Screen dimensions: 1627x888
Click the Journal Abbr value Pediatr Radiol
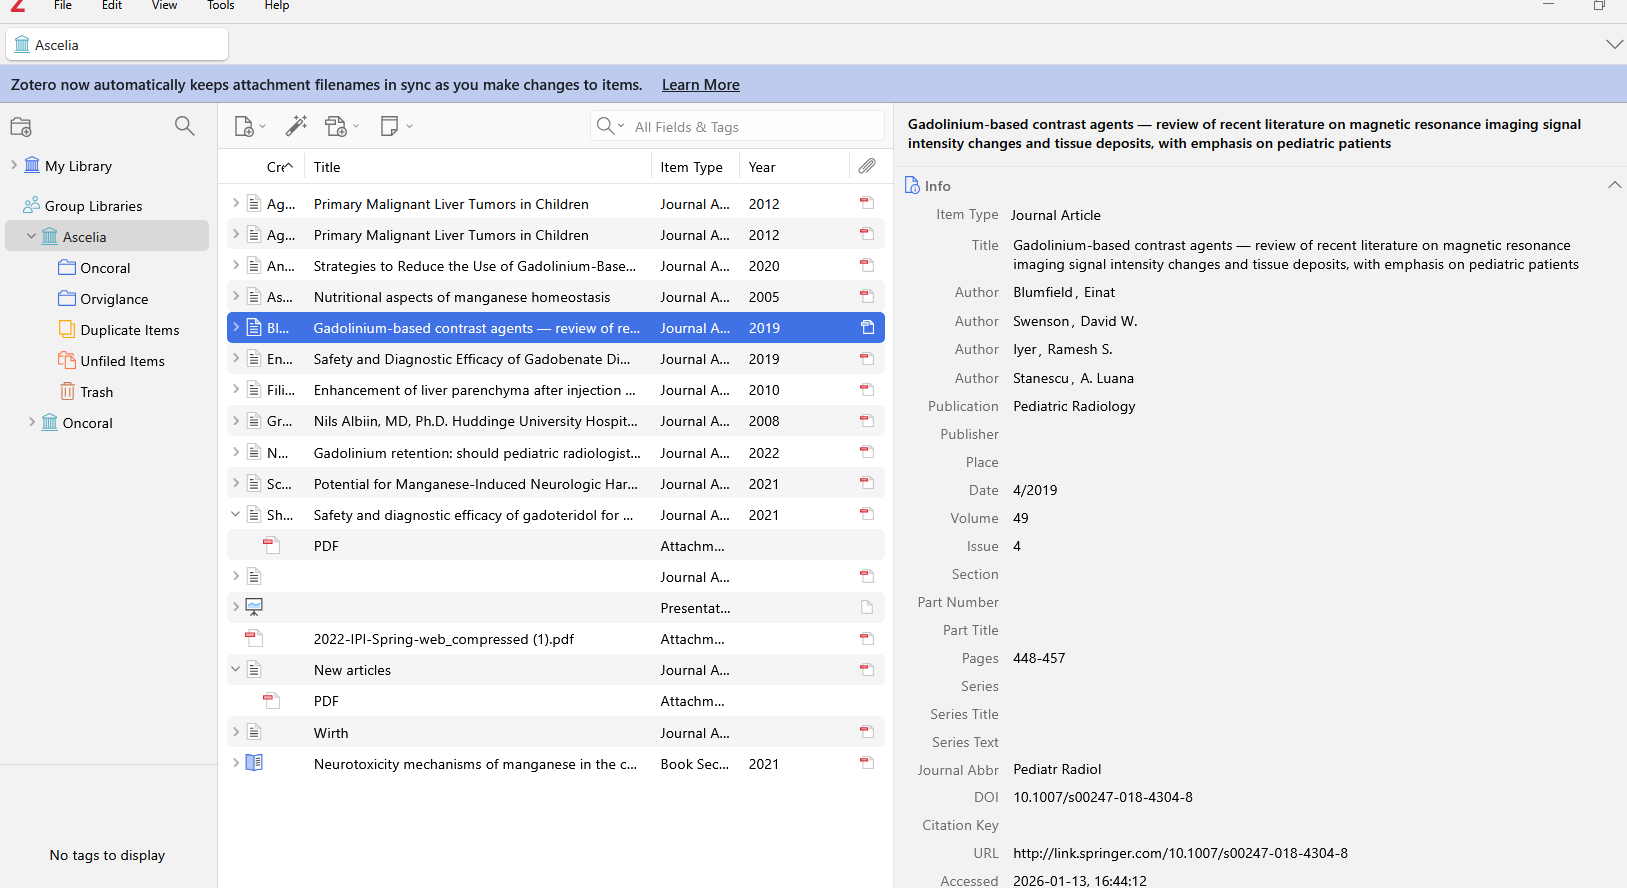point(1057,769)
